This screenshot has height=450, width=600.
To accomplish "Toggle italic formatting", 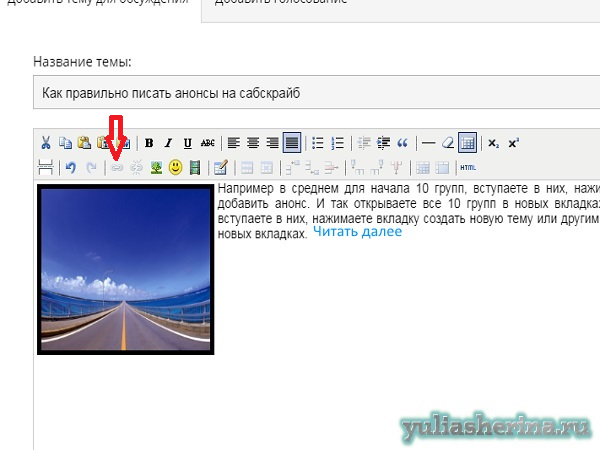I will 168,143.
